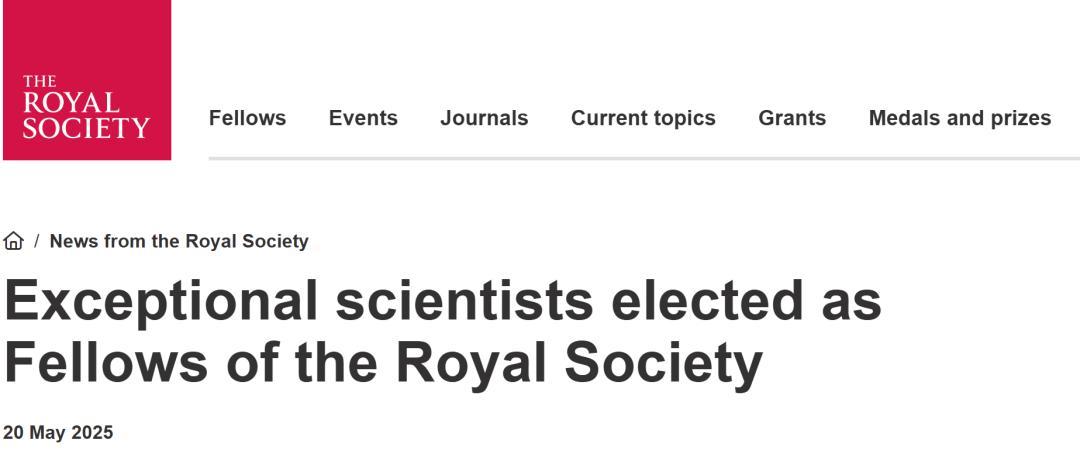
Task: Open News from the Royal Society breadcrumb
Action: click(179, 241)
